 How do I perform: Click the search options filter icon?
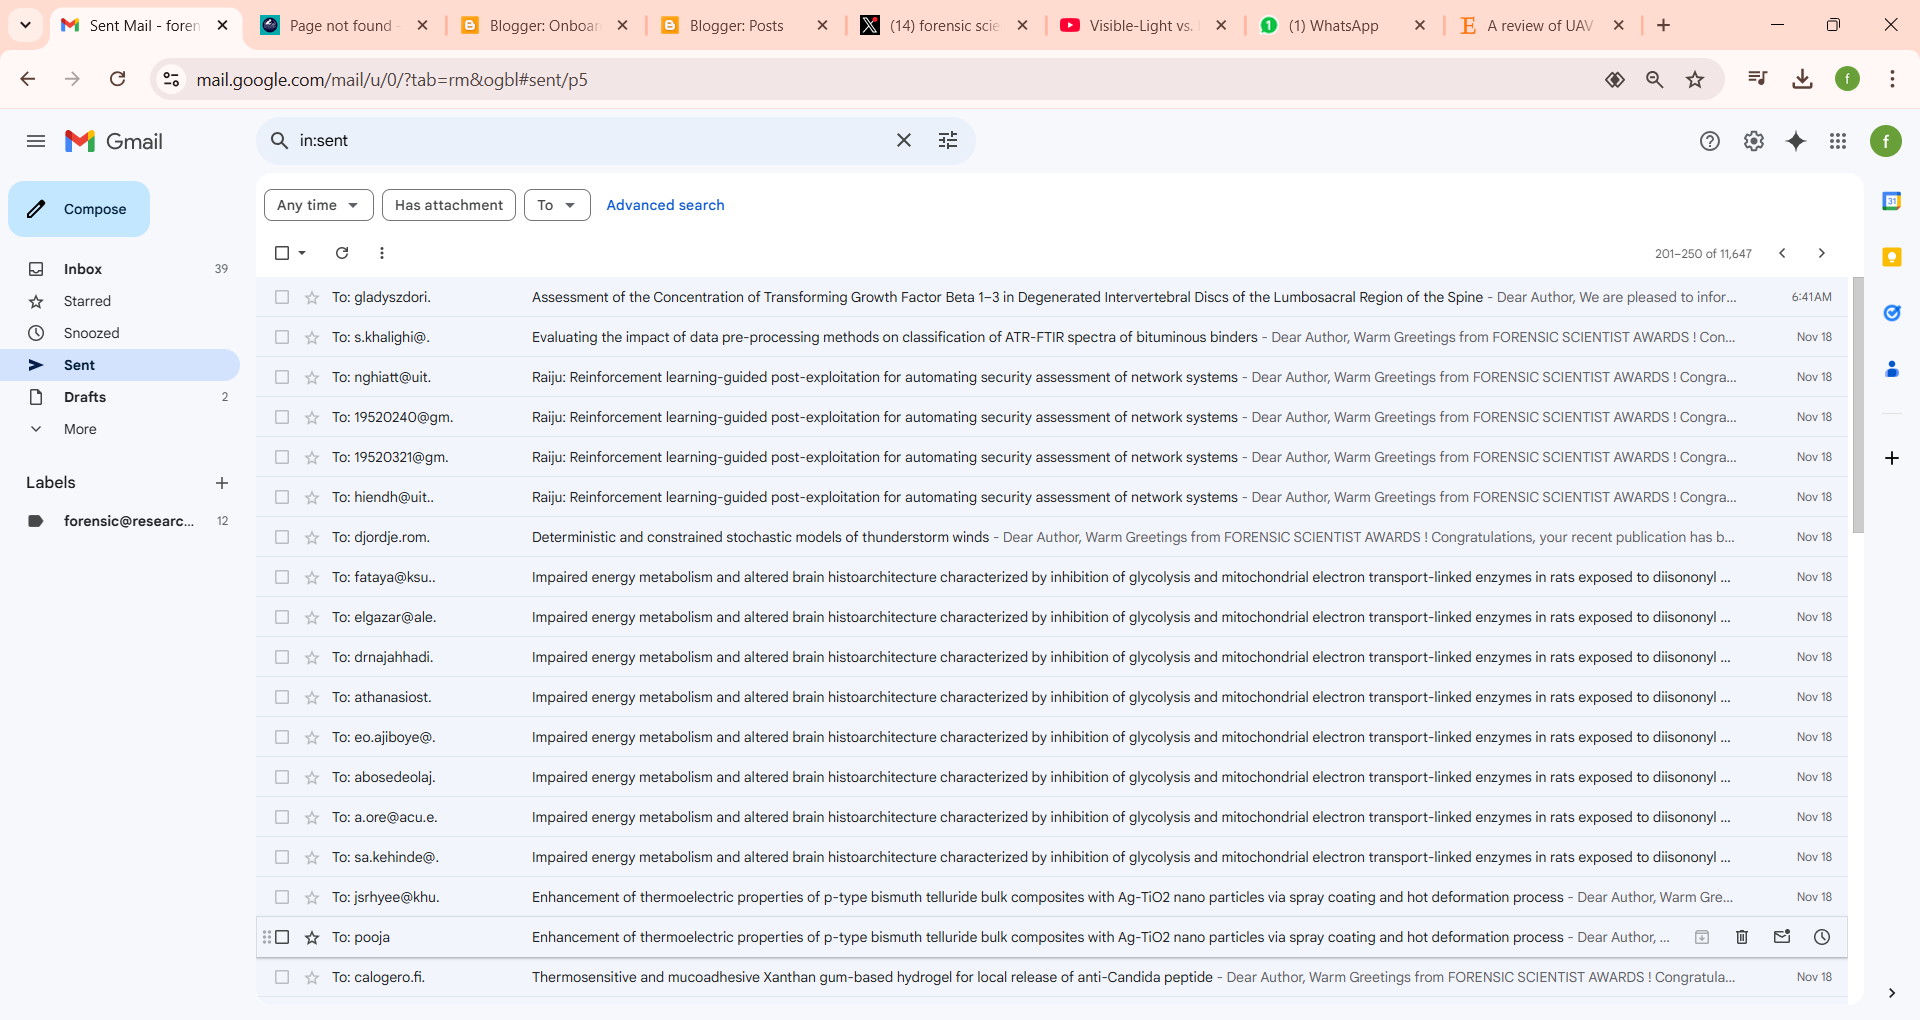[x=948, y=141]
